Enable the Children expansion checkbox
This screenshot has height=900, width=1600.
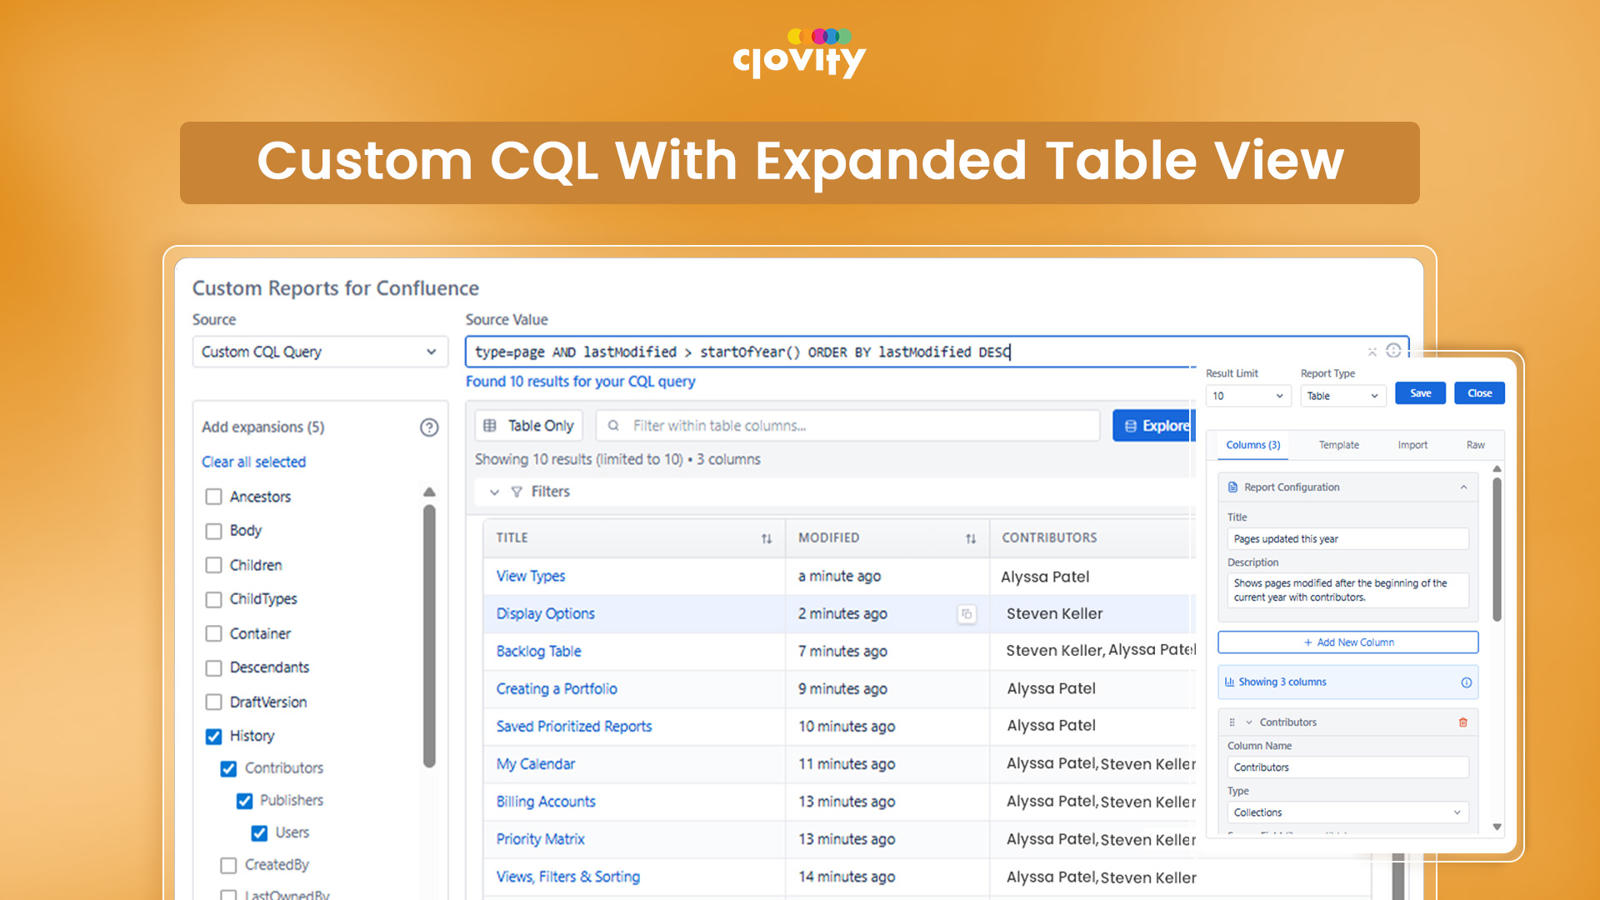tap(213, 565)
